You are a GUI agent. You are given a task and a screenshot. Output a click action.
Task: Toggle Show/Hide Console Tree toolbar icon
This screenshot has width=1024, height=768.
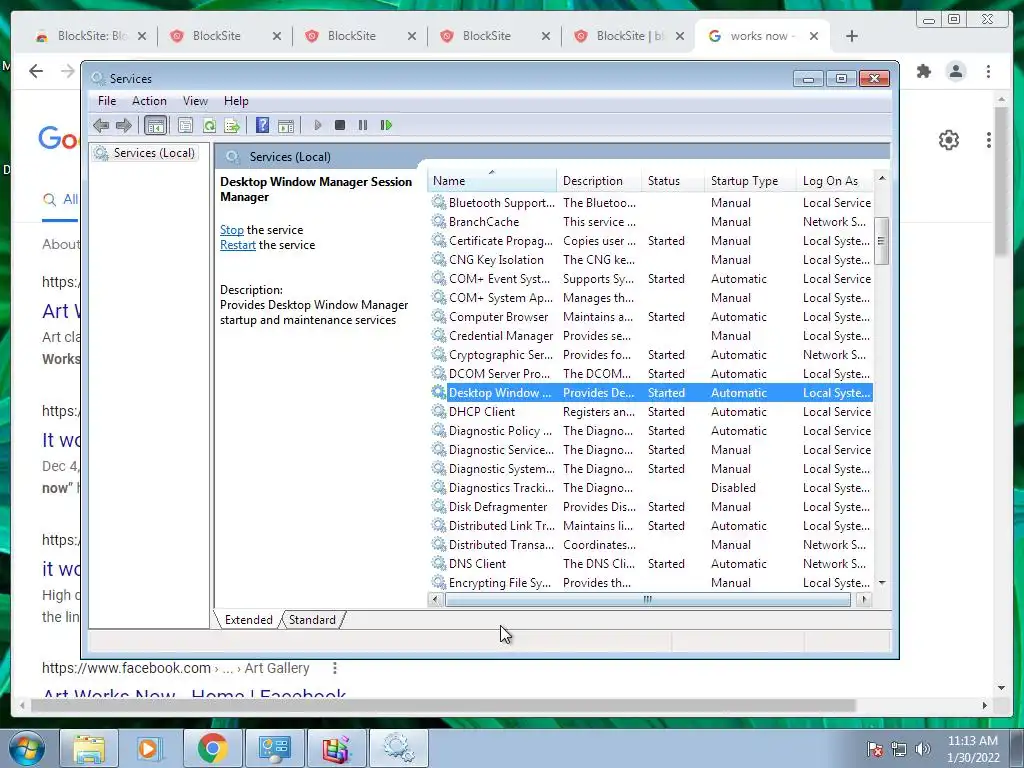pyautogui.click(x=155, y=125)
